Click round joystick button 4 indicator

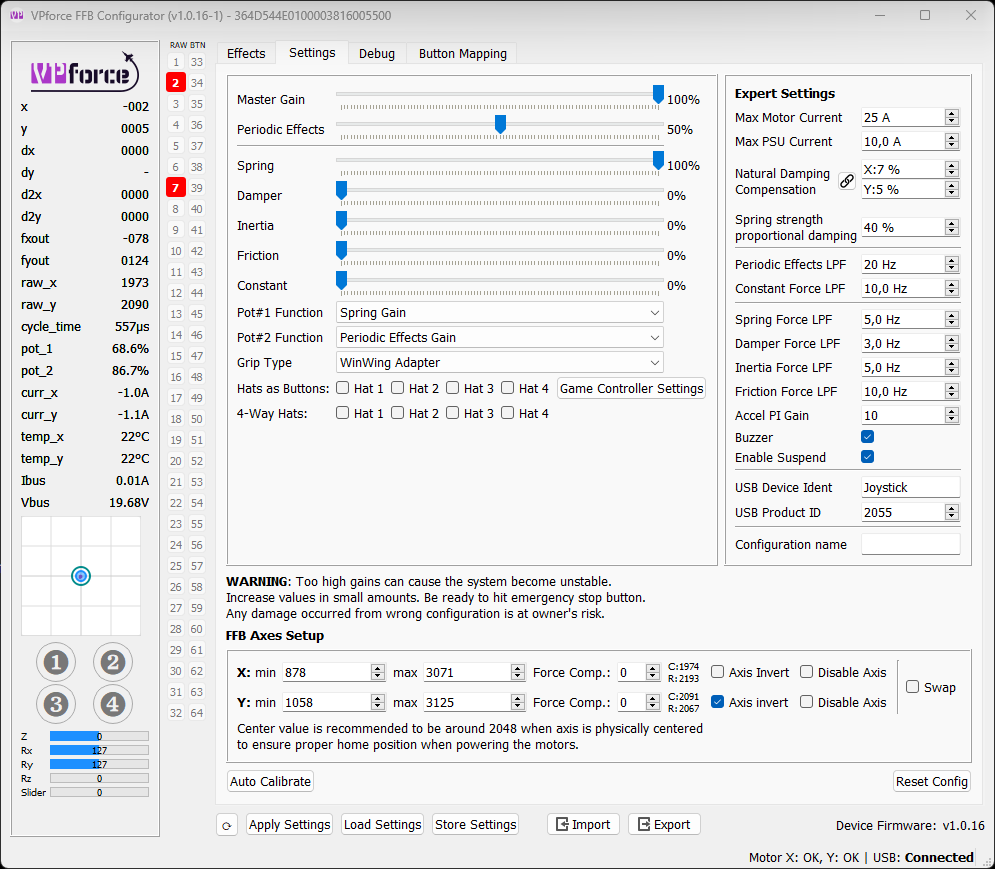point(113,704)
